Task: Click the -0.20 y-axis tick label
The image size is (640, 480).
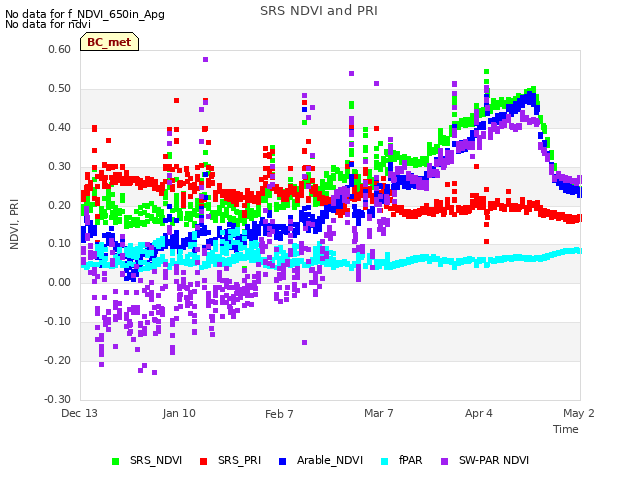Action: click(58, 360)
